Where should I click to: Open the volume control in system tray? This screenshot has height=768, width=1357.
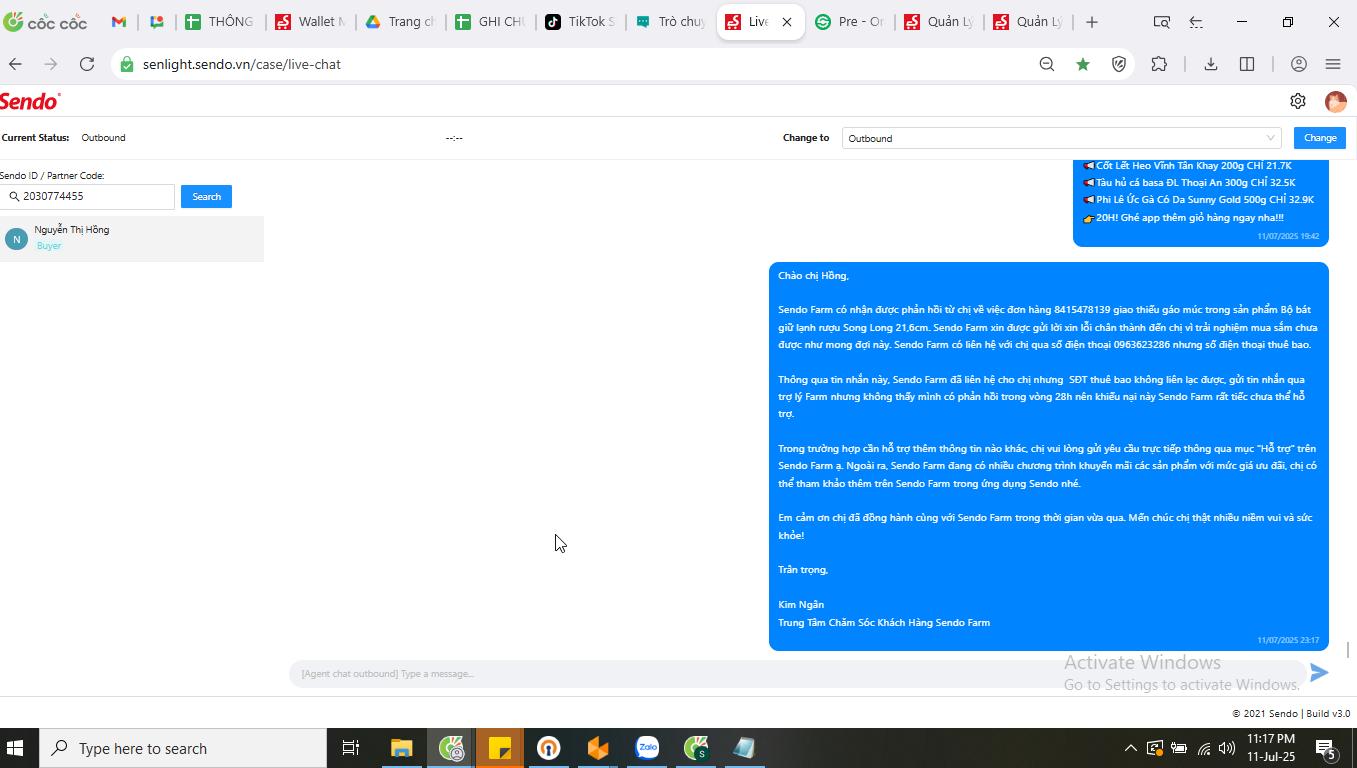tap(1226, 748)
